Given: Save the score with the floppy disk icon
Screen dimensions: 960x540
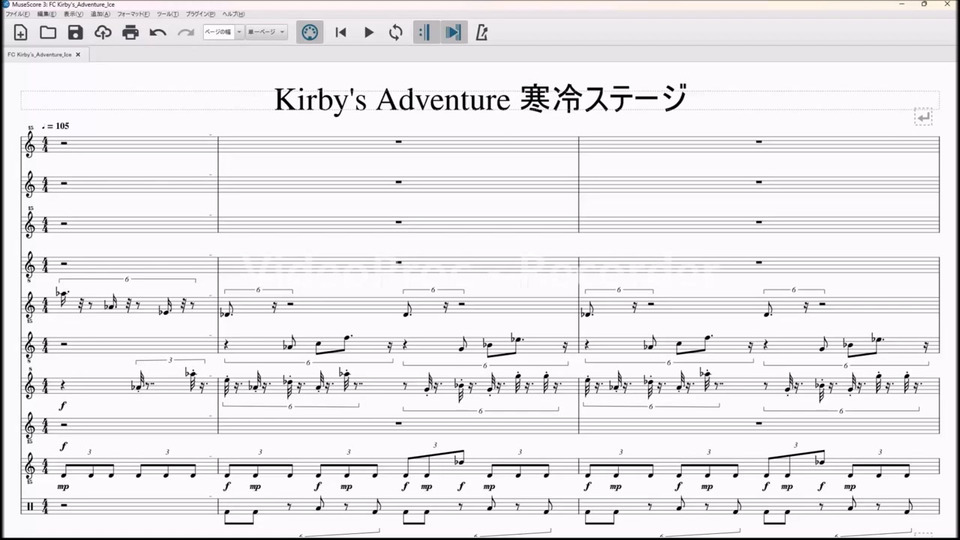Looking at the screenshot, I should pos(75,32).
